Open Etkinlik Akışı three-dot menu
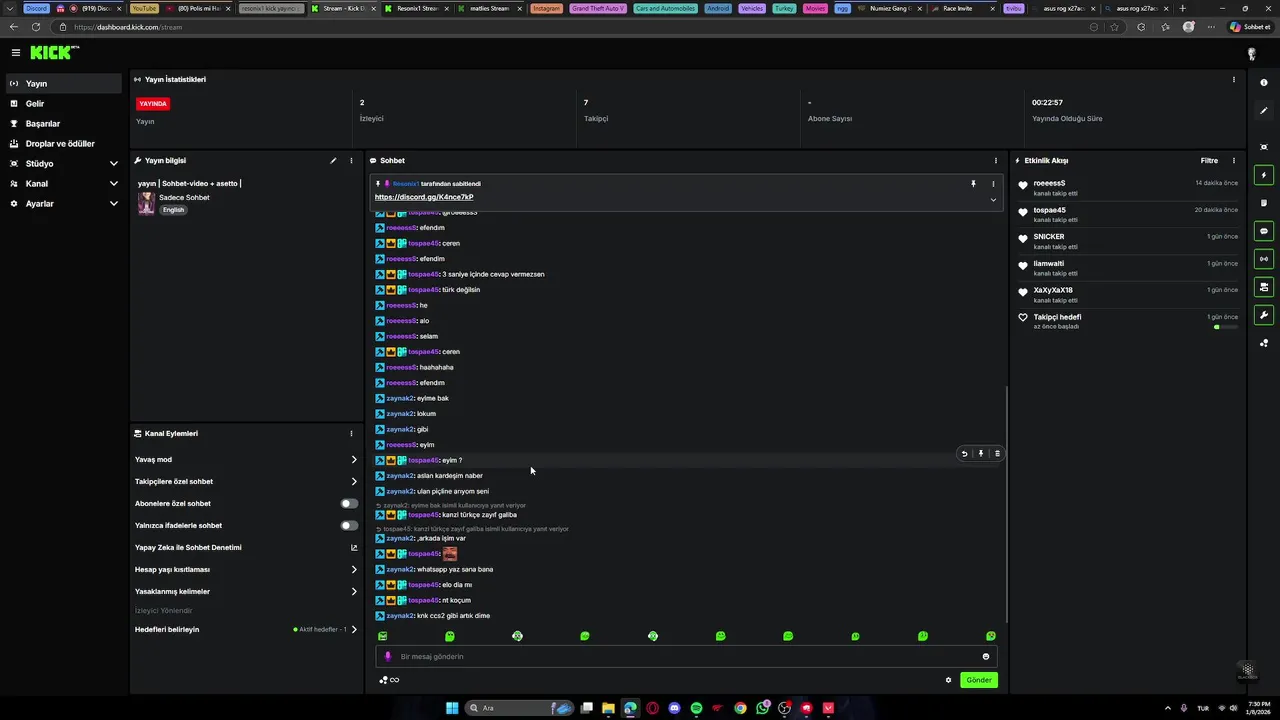The image size is (1280, 720). coord(1233,160)
